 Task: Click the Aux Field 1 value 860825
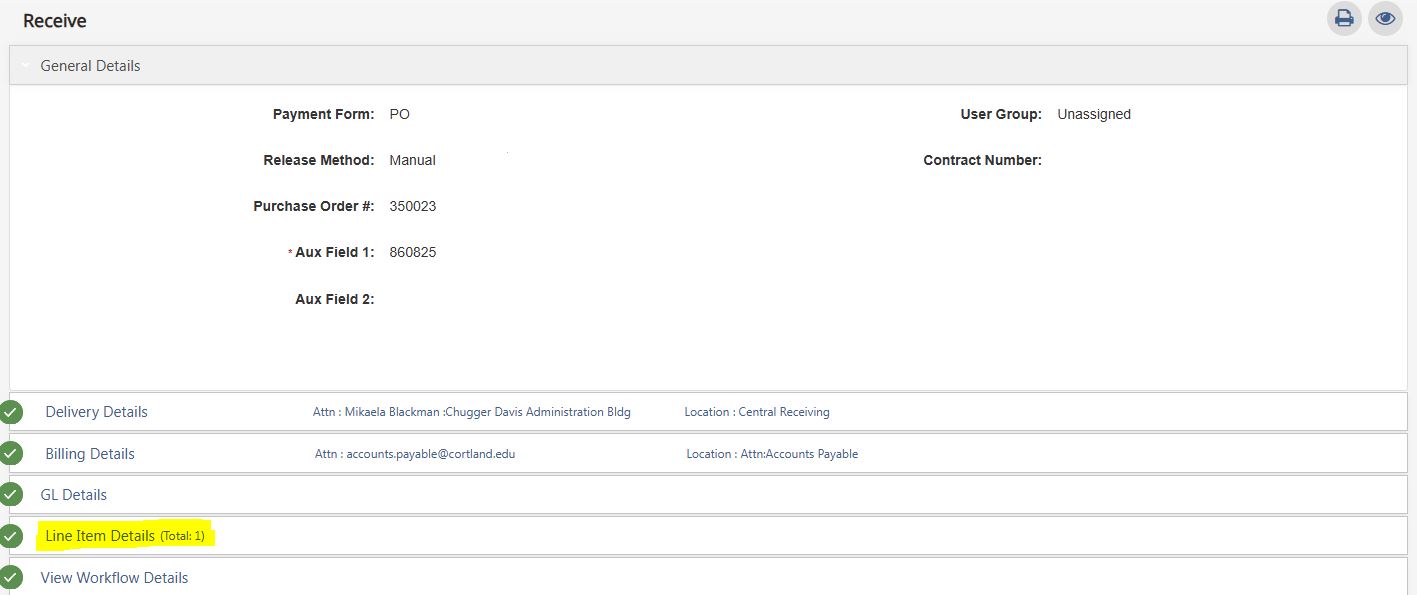coord(412,252)
